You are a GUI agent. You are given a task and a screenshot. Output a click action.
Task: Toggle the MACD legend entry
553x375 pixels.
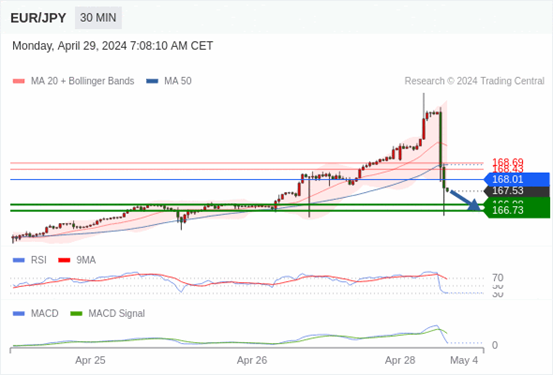[36, 313]
